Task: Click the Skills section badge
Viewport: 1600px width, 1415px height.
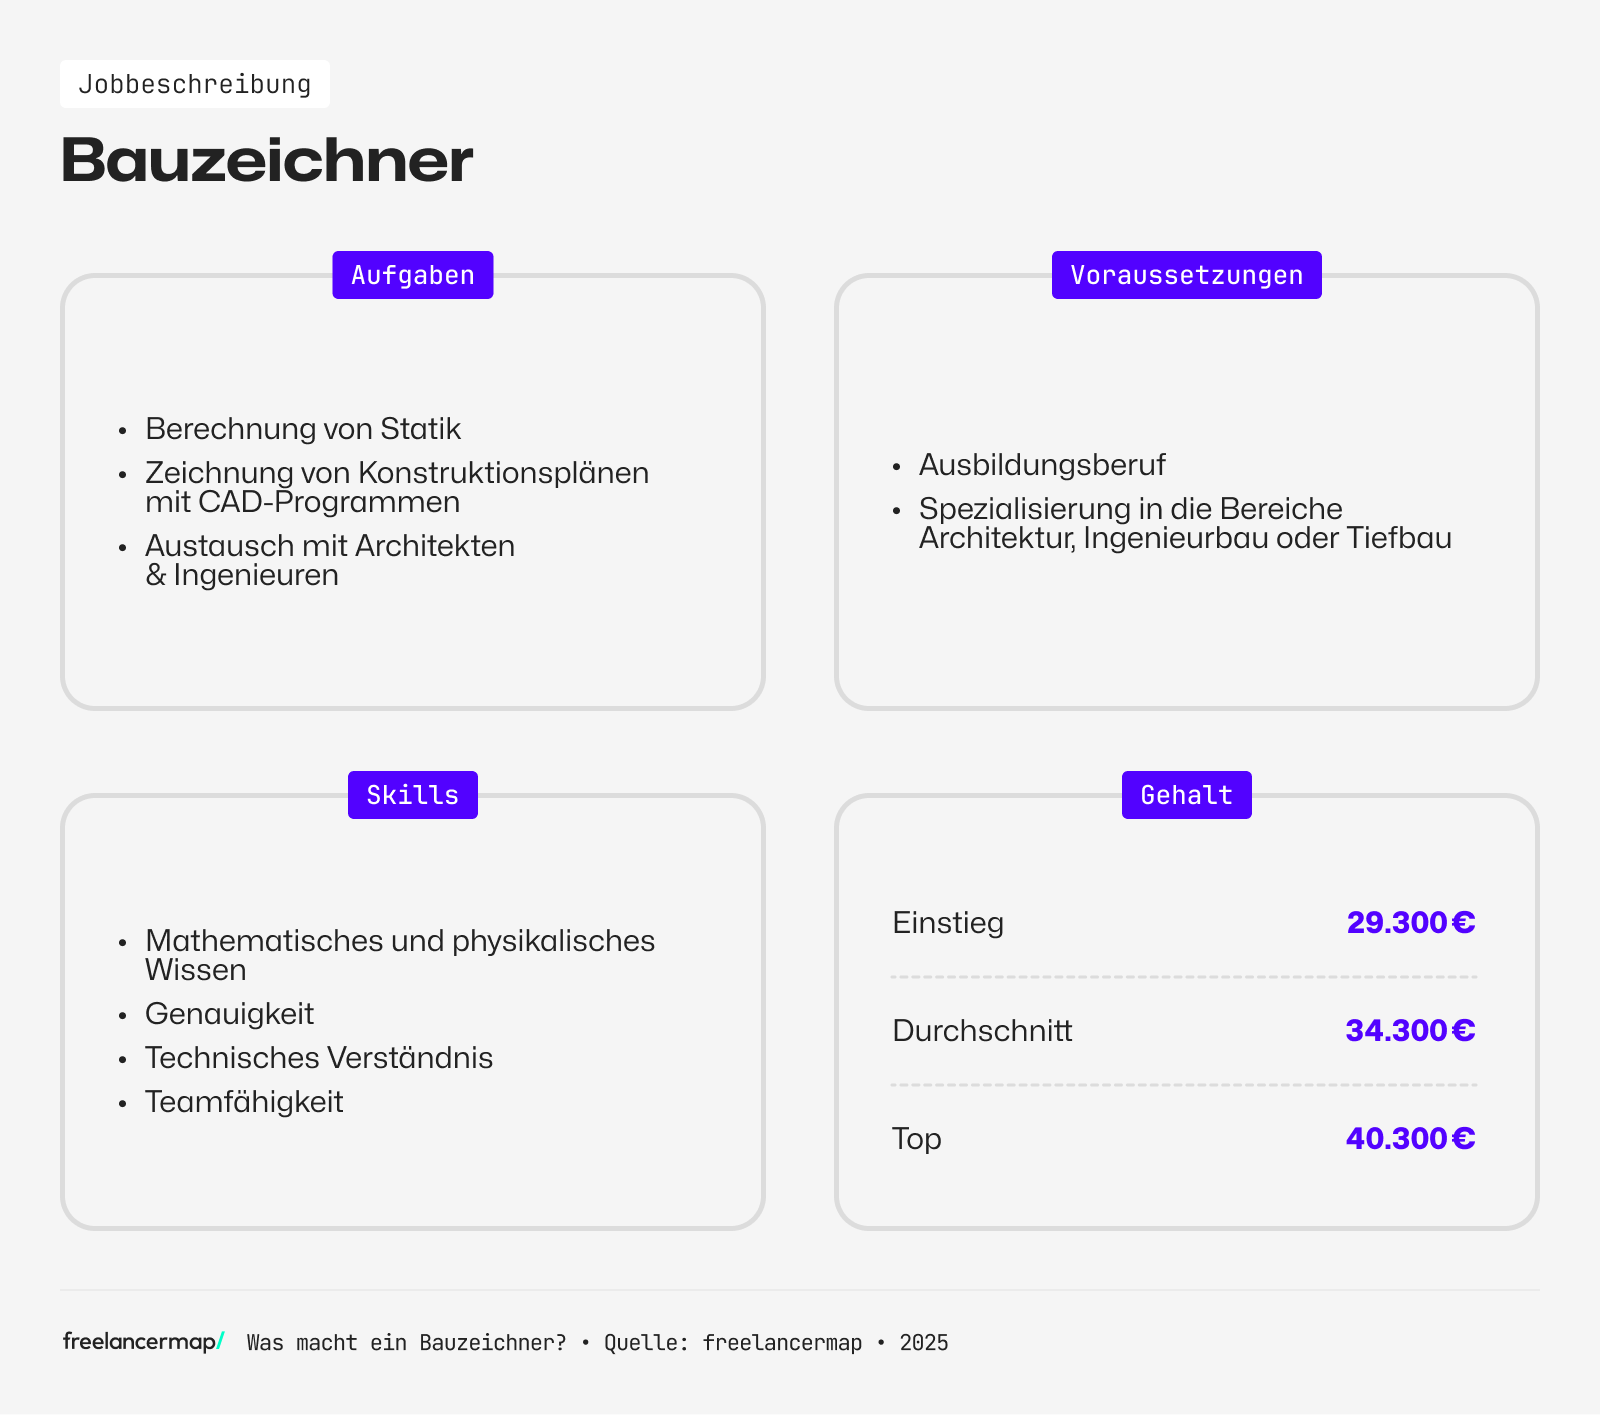Action: [x=412, y=795]
